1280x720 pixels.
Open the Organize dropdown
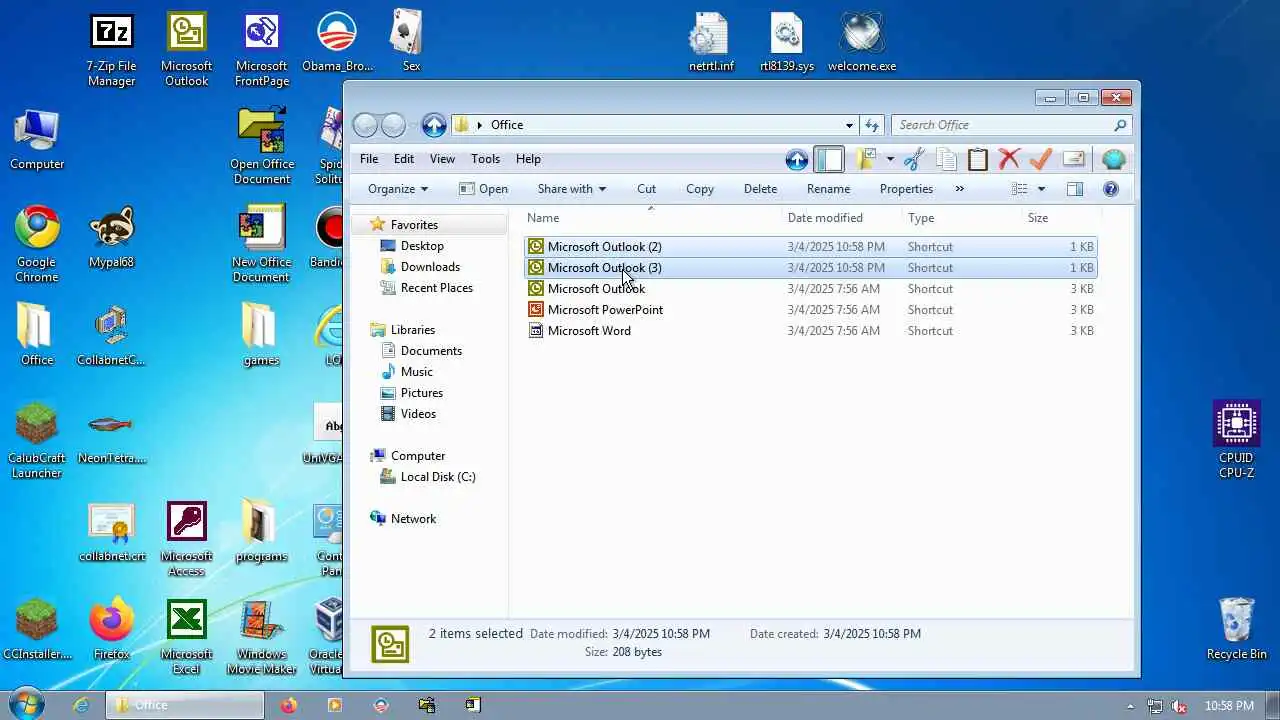pyautogui.click(x=397, y=189)
